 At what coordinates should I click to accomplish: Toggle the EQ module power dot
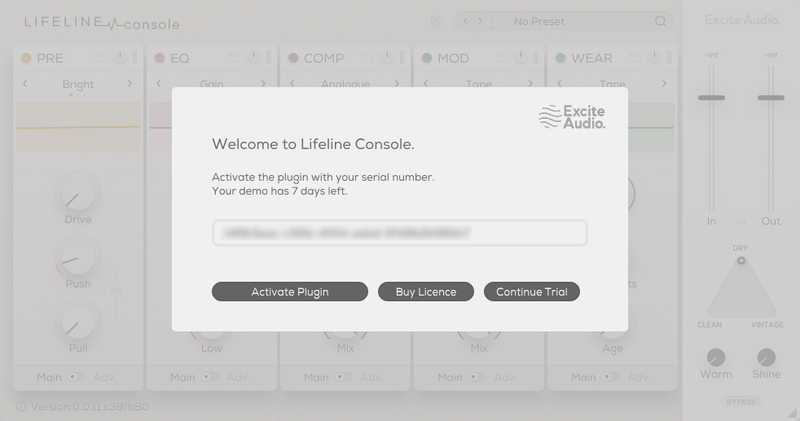tap(160, 58)
